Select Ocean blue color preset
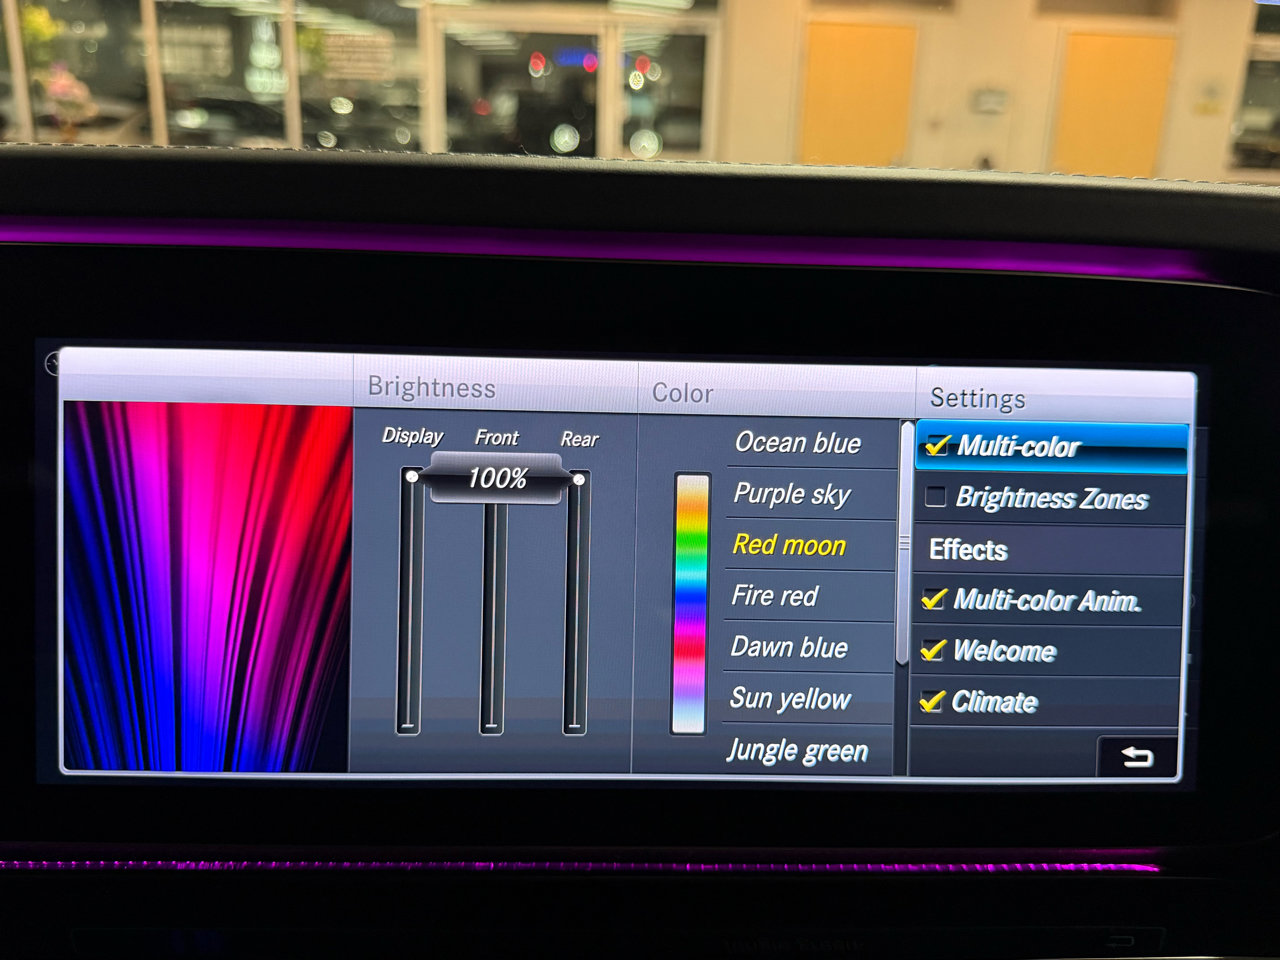 797,443
